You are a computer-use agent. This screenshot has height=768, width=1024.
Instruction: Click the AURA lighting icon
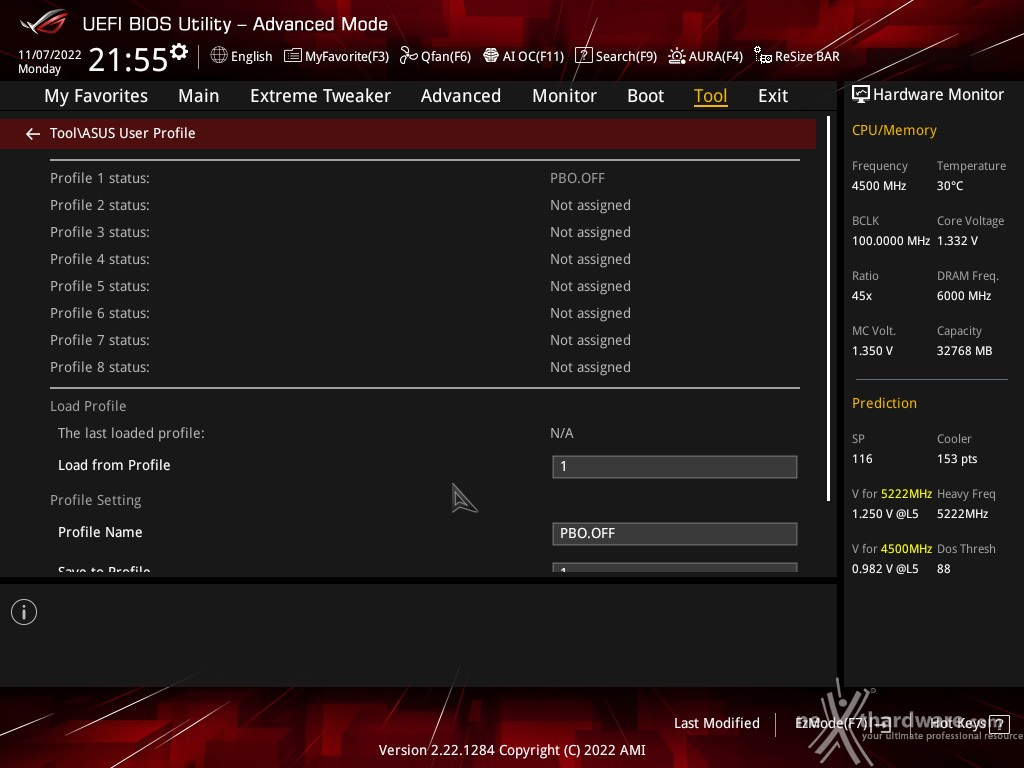coord(677,56)
